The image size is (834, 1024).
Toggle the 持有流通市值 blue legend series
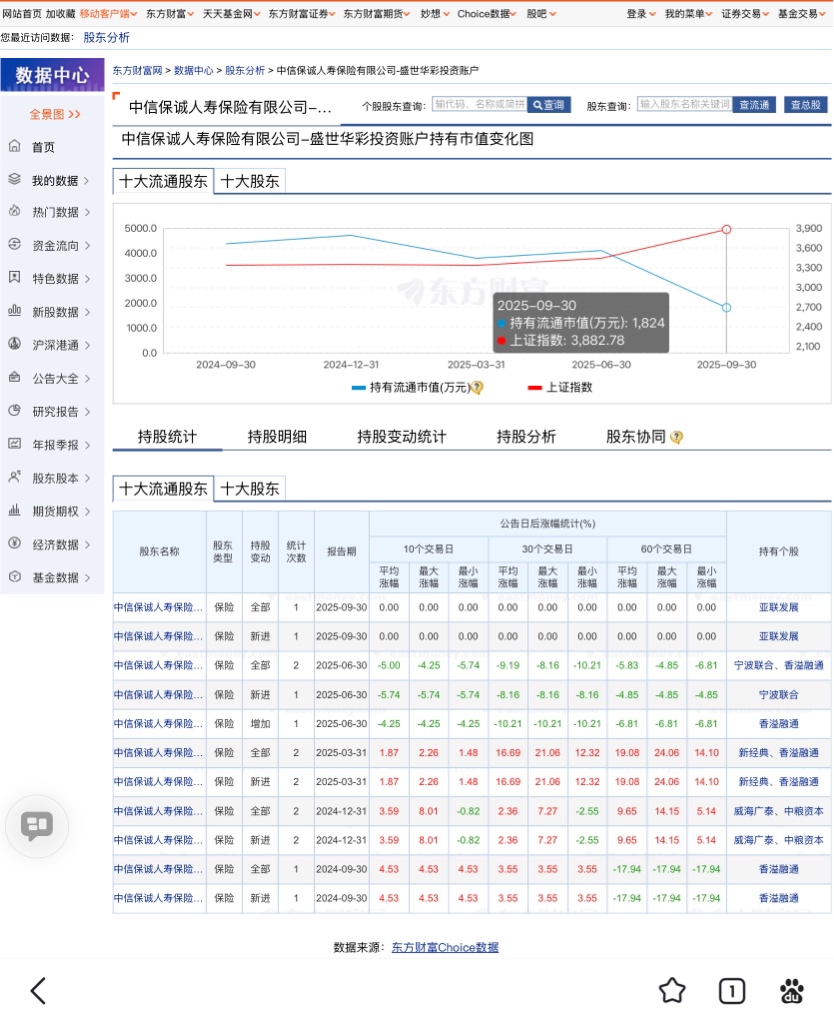pyautogui.click(x=410, y=387)
